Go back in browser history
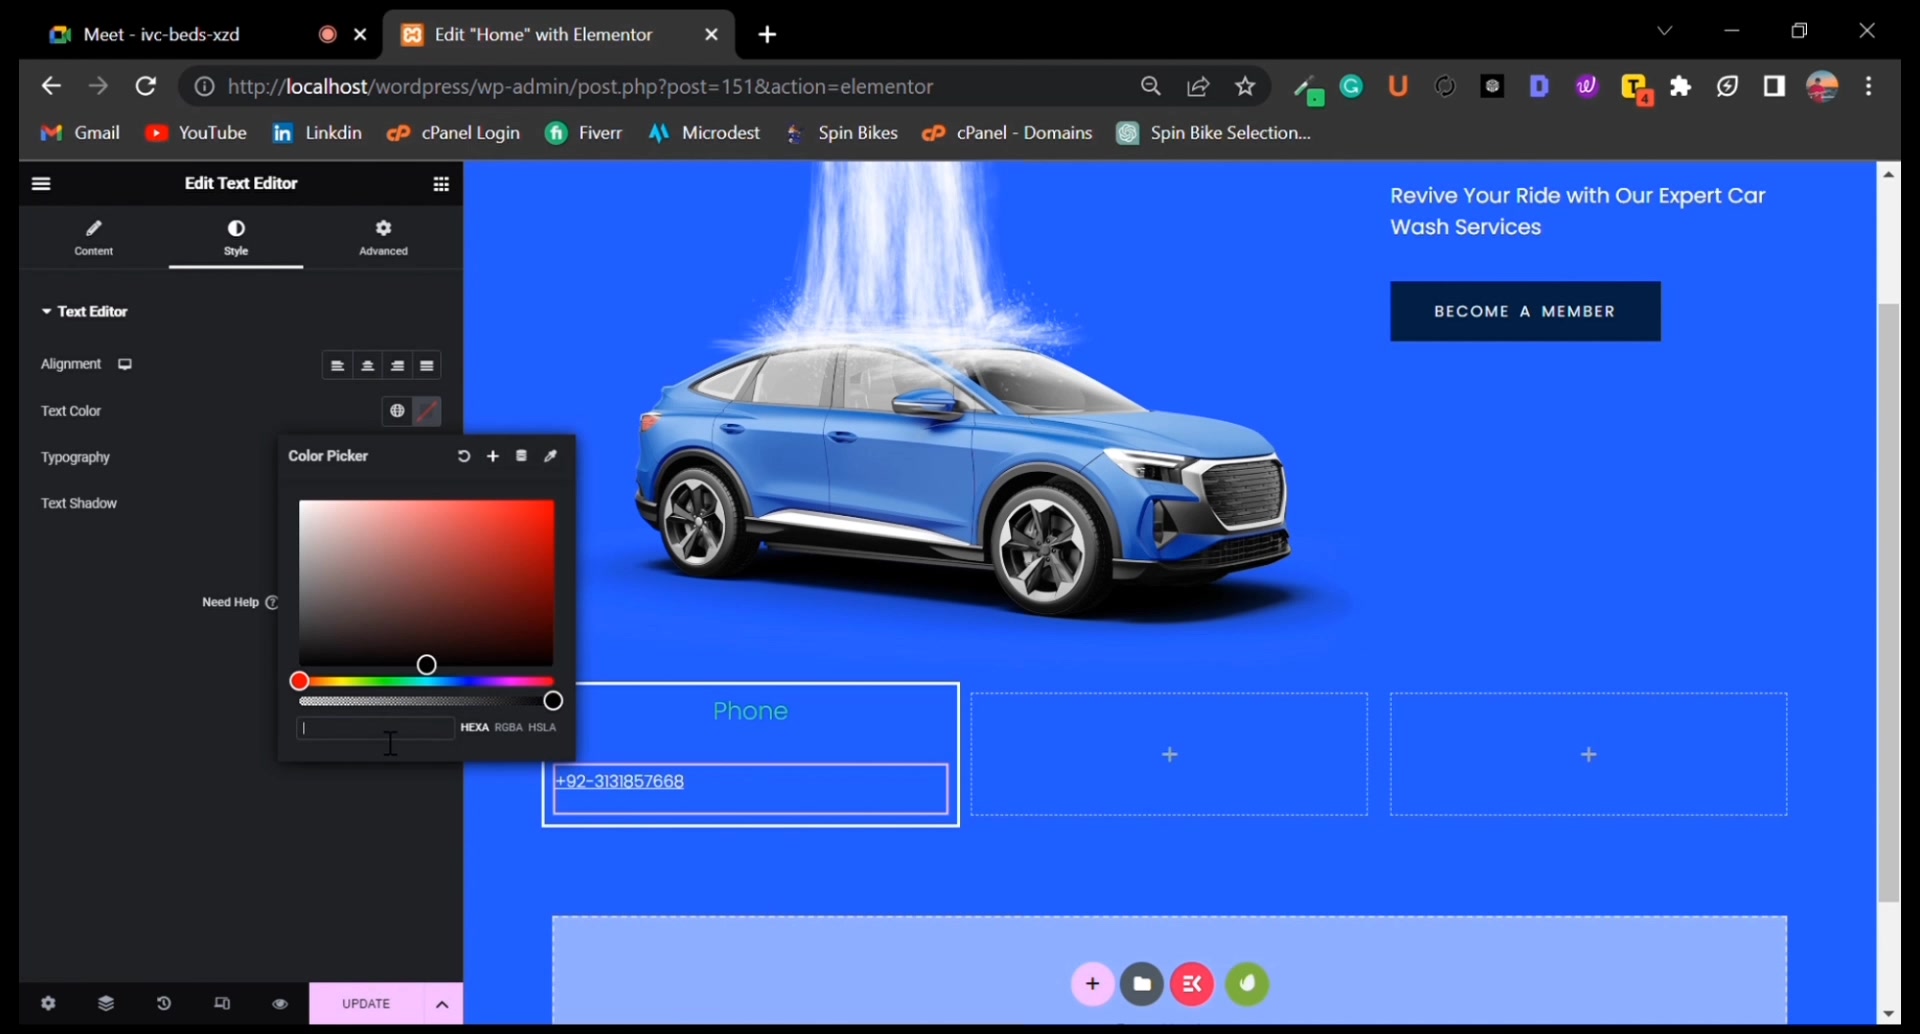1920x1034 pixels. click(x=51, y=87)
